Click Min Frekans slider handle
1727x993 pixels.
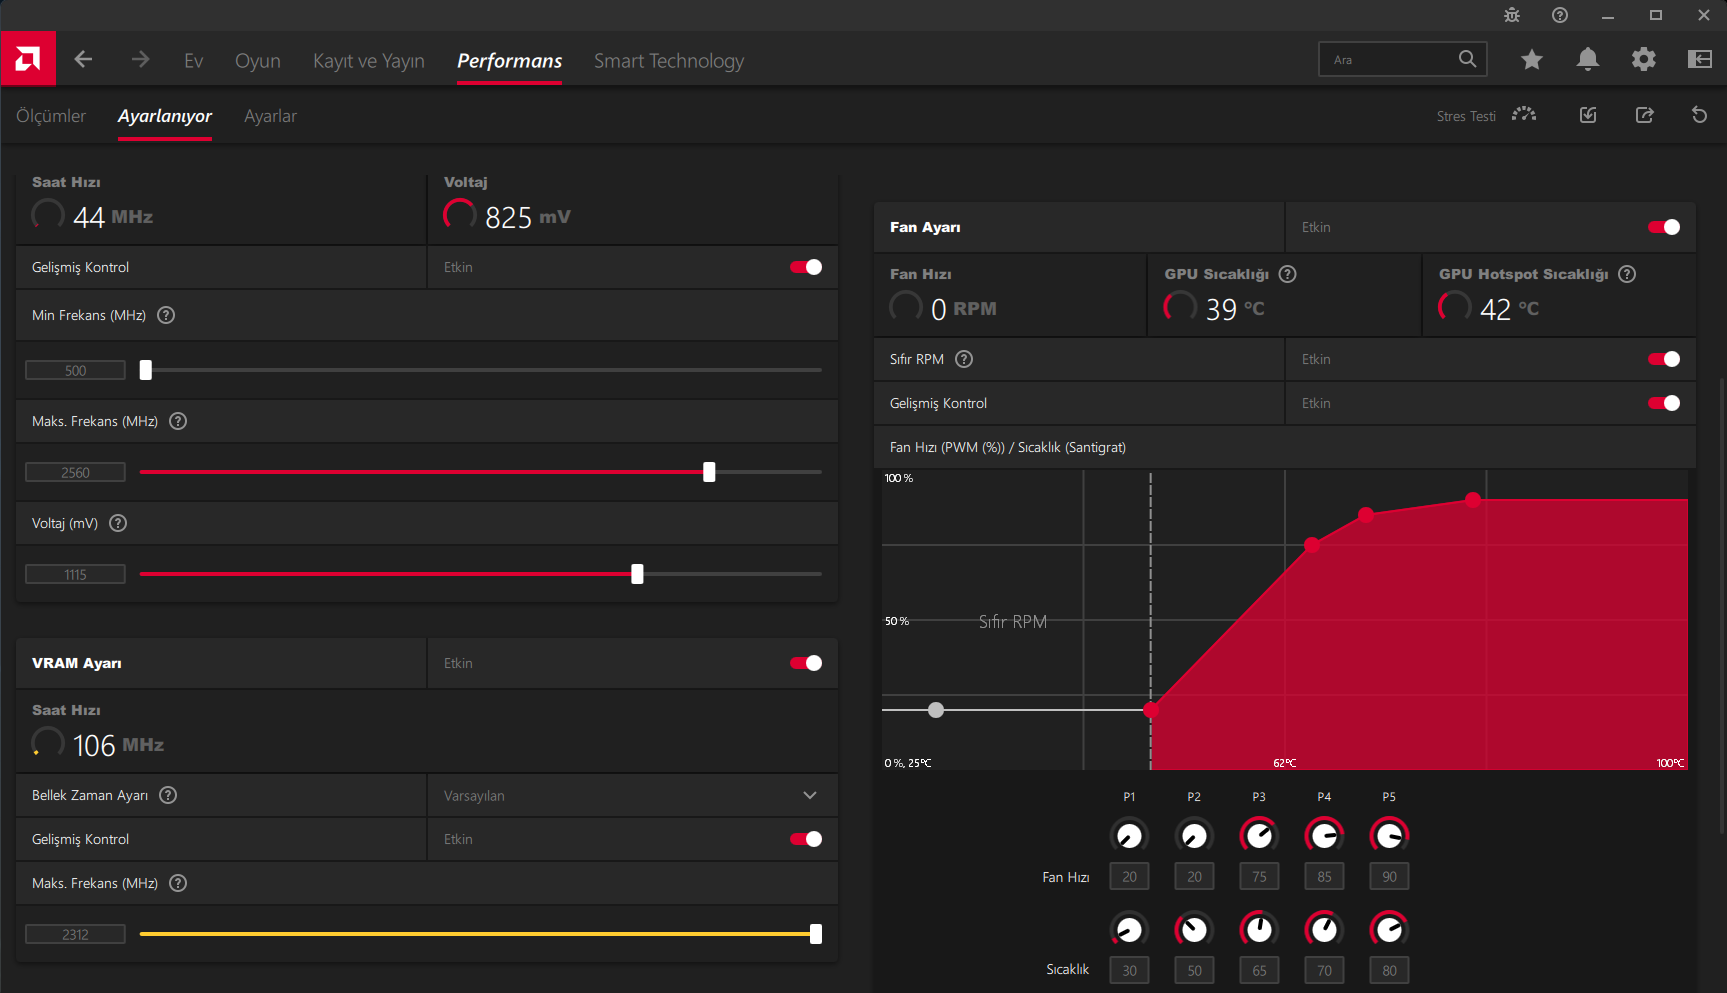(x=146, y=370)
